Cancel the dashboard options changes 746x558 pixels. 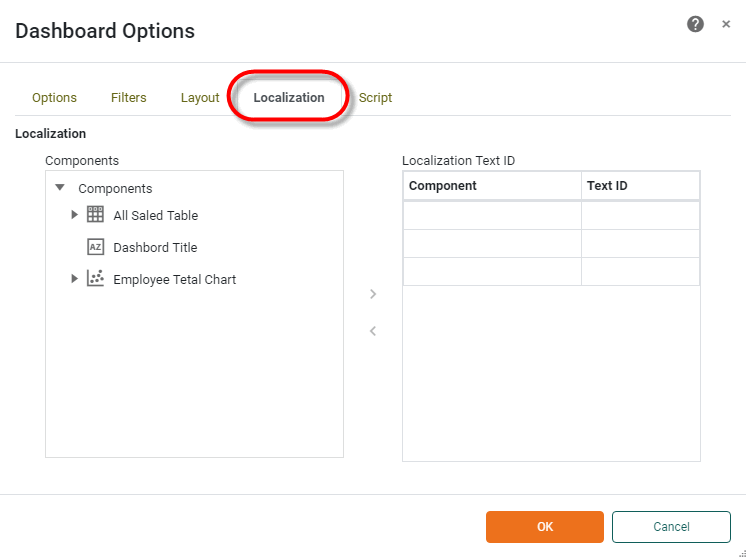[x=671, y=527]
